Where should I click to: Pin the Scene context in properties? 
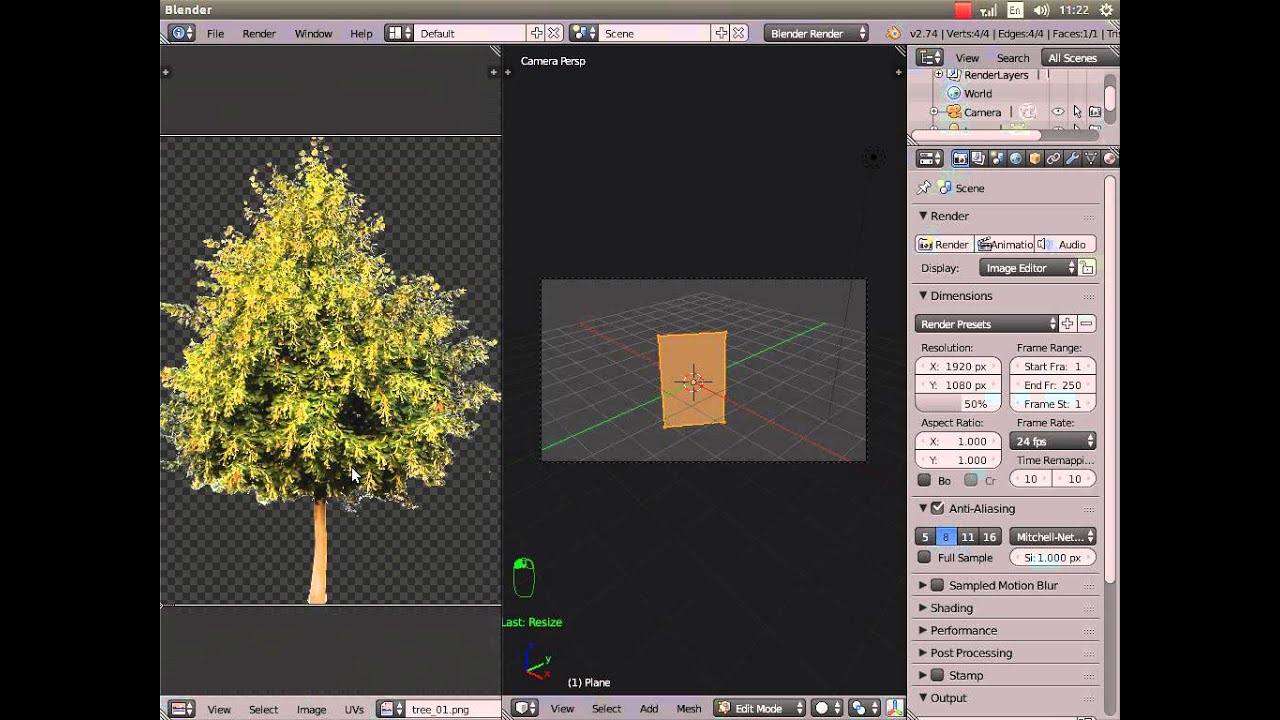point(924,188)
